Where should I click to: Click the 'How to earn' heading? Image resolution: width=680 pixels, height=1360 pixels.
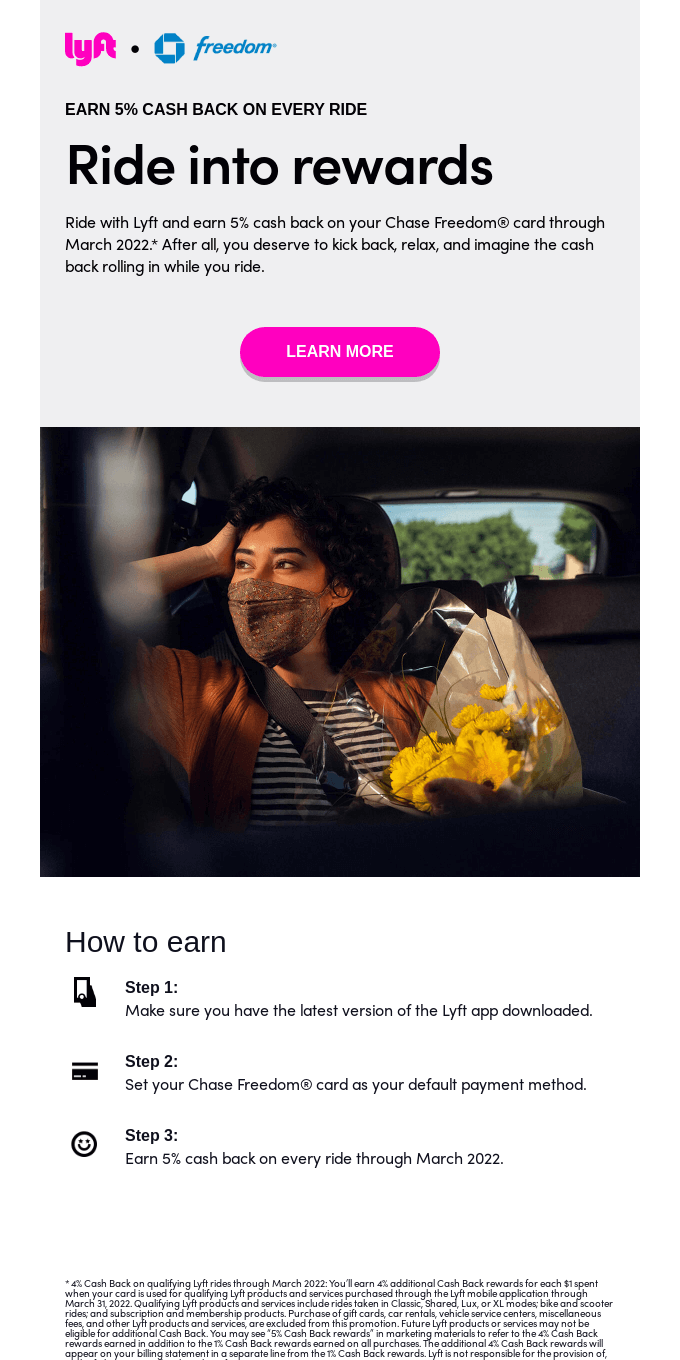coord(146,942)
